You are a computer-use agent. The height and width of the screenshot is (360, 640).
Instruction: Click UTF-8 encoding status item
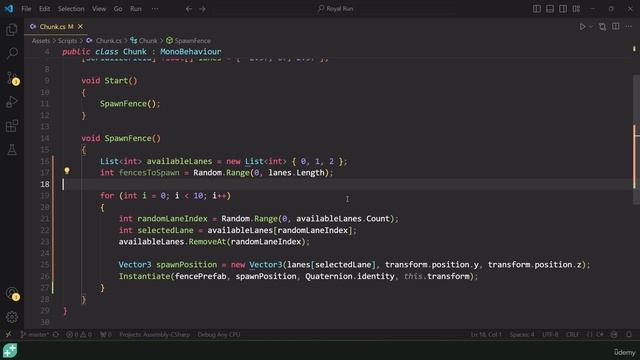coord(550,335)
